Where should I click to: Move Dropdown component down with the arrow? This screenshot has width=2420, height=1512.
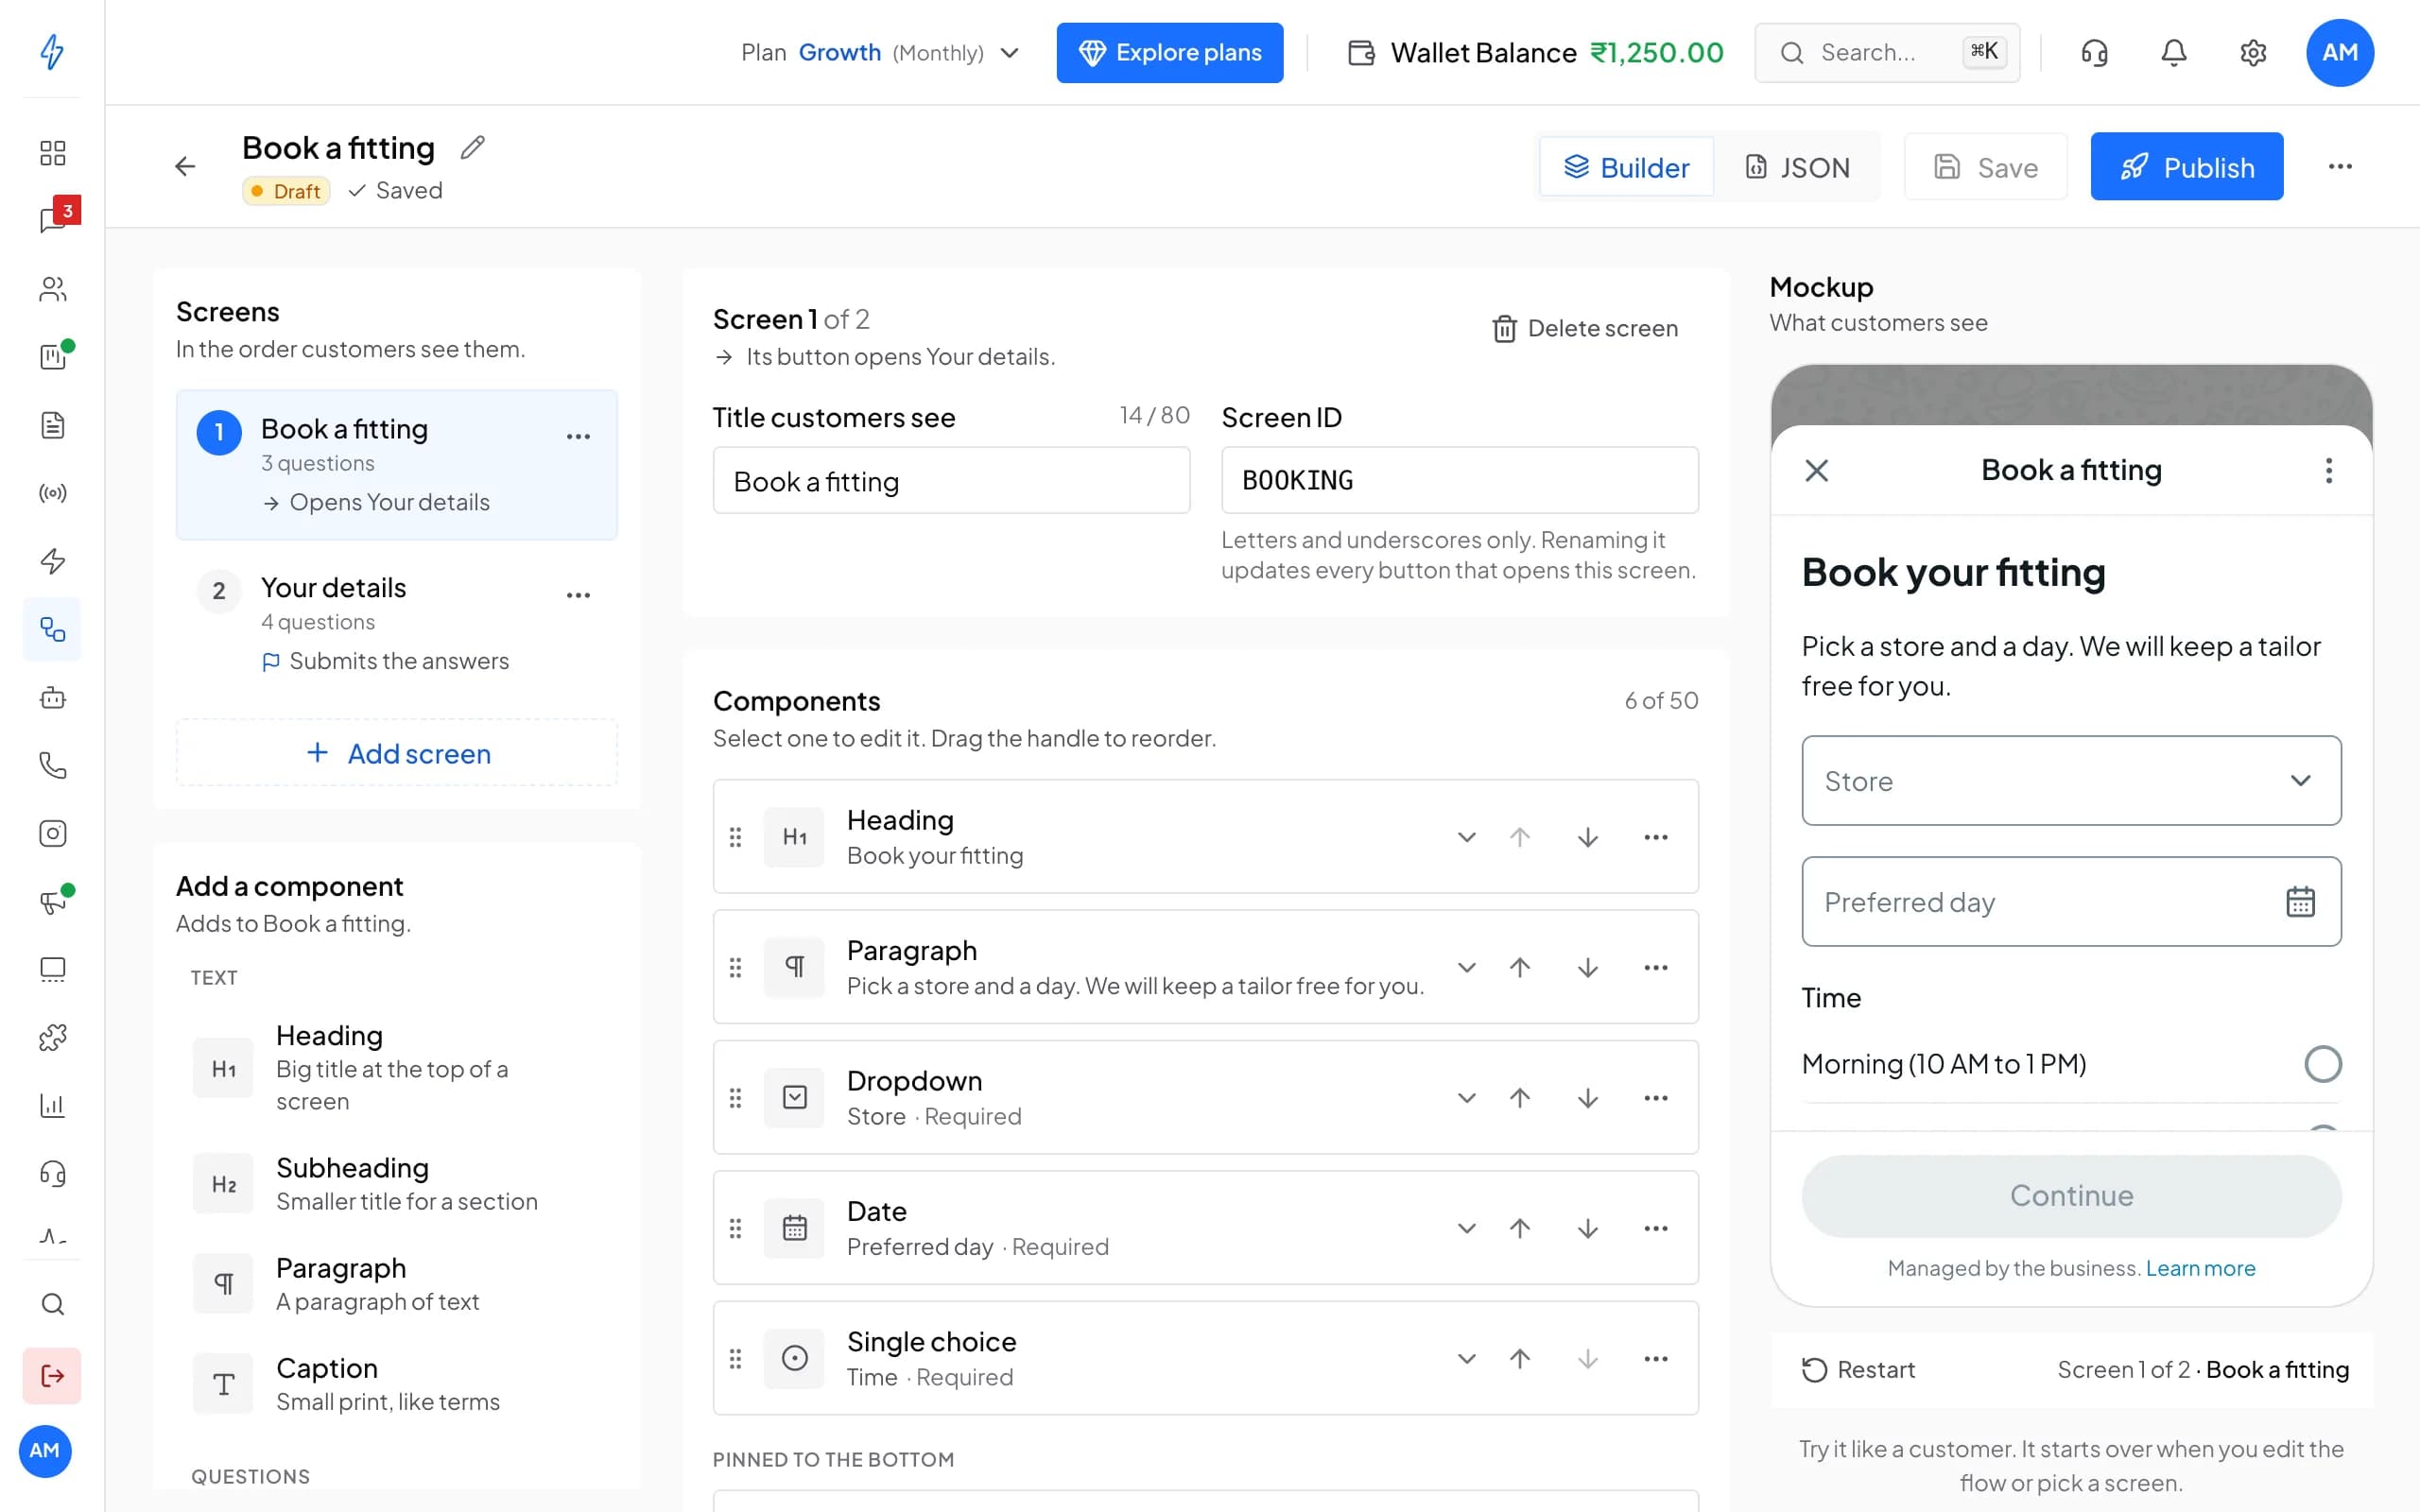click(x=1588, y=1098)
